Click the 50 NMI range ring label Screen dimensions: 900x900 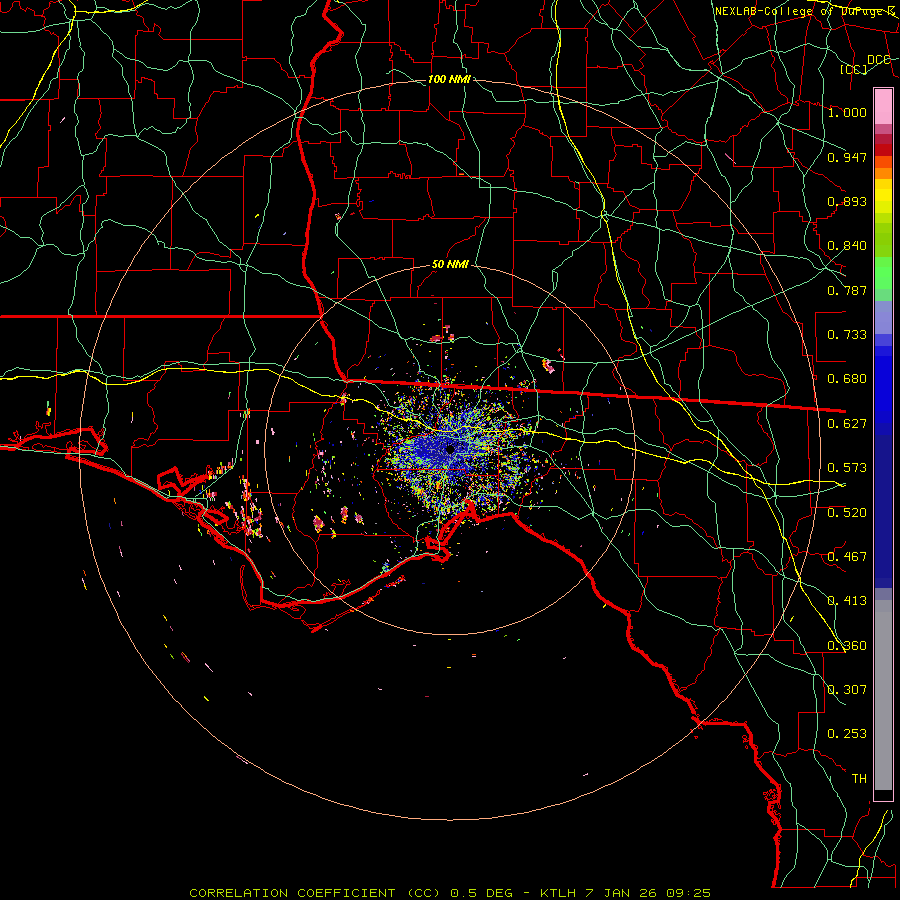[x=449, y=265]
